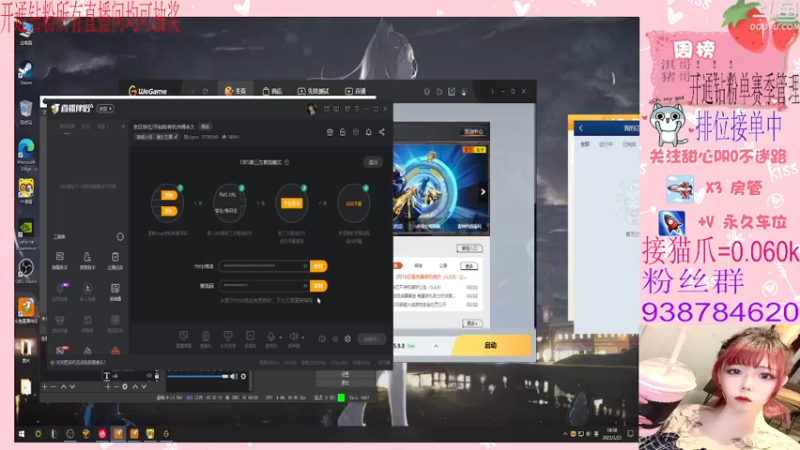Toggle visibility of the rtmp address field
Image resolution: width=800 pixels, height=450 pixels.
(305, 266)
